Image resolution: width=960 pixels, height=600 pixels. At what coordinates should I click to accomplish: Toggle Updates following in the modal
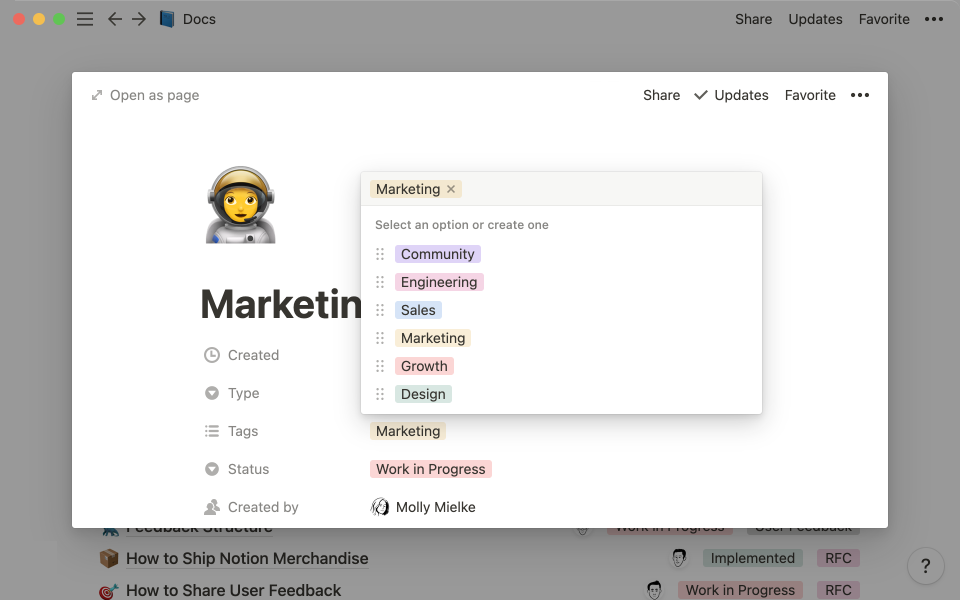[731, 95]
